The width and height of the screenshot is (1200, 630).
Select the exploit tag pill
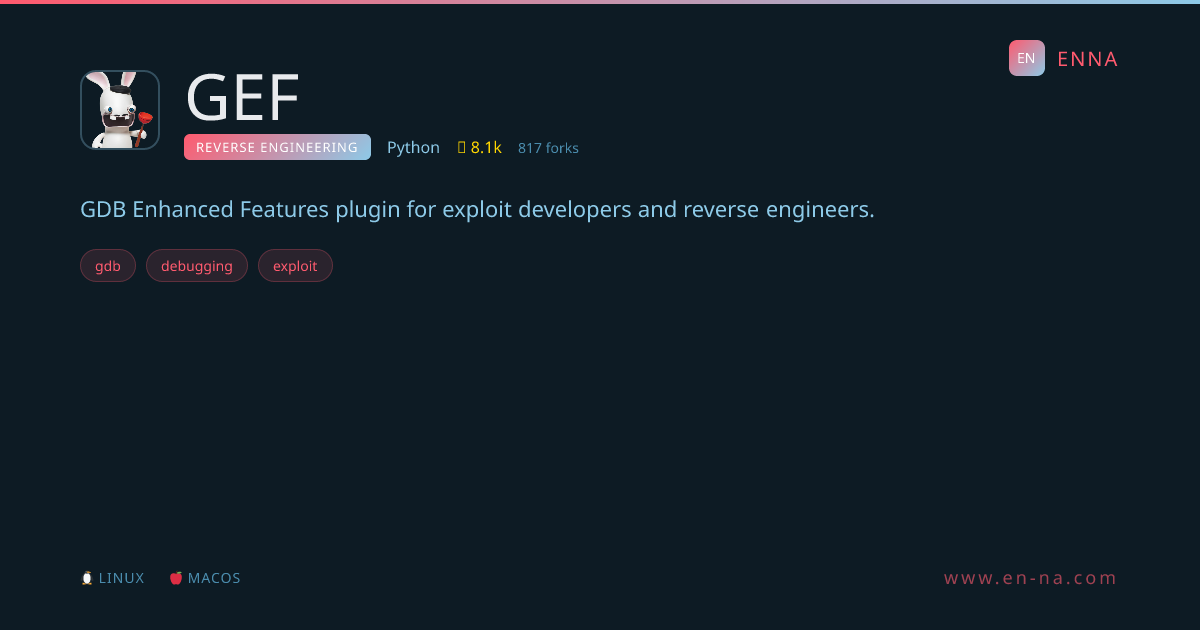[x=295, y=266]
